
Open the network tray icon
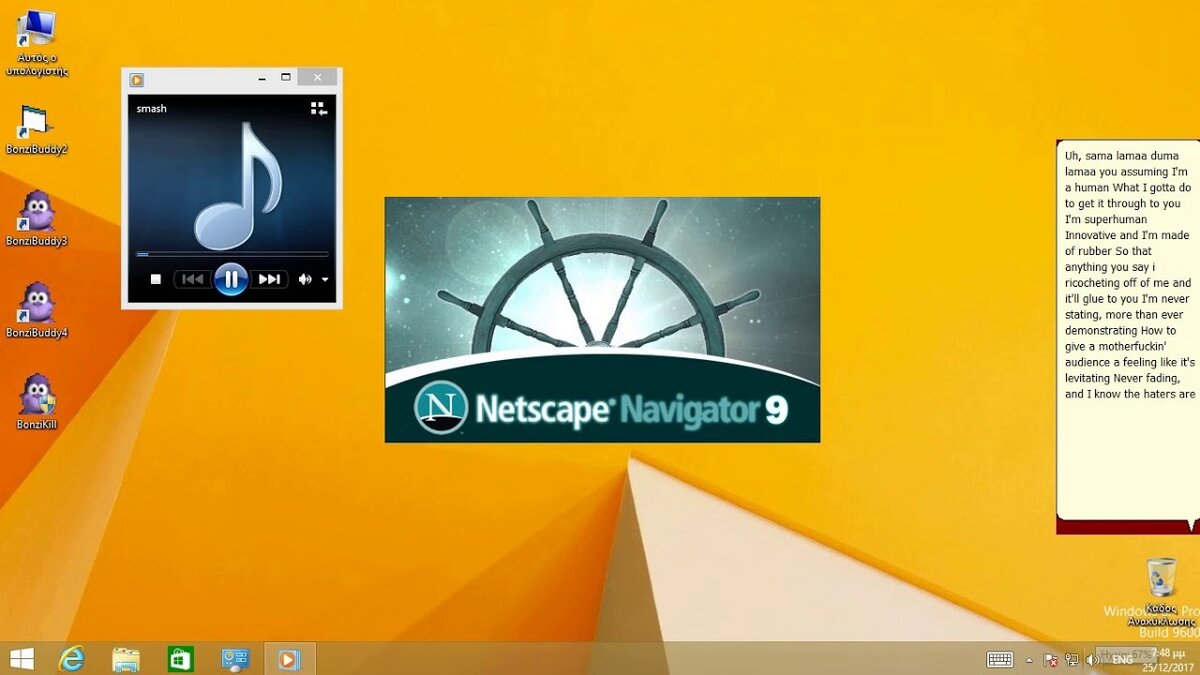click(x=1072, y=659)
